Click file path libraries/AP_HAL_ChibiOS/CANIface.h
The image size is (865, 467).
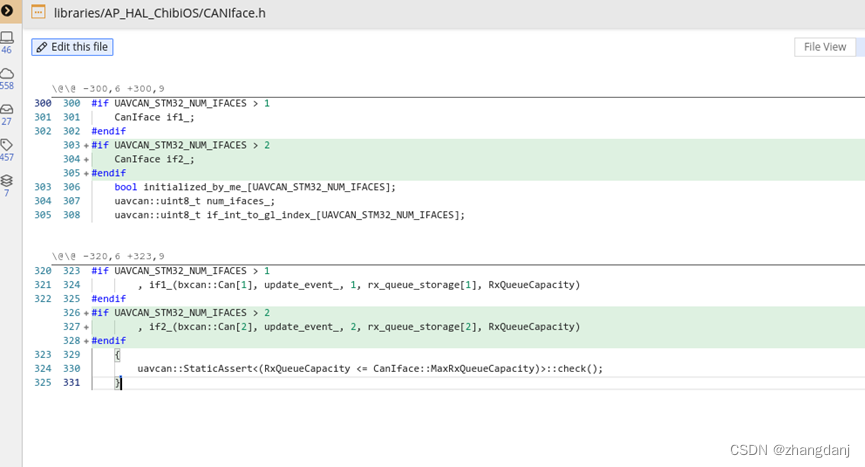click(159, 13)
